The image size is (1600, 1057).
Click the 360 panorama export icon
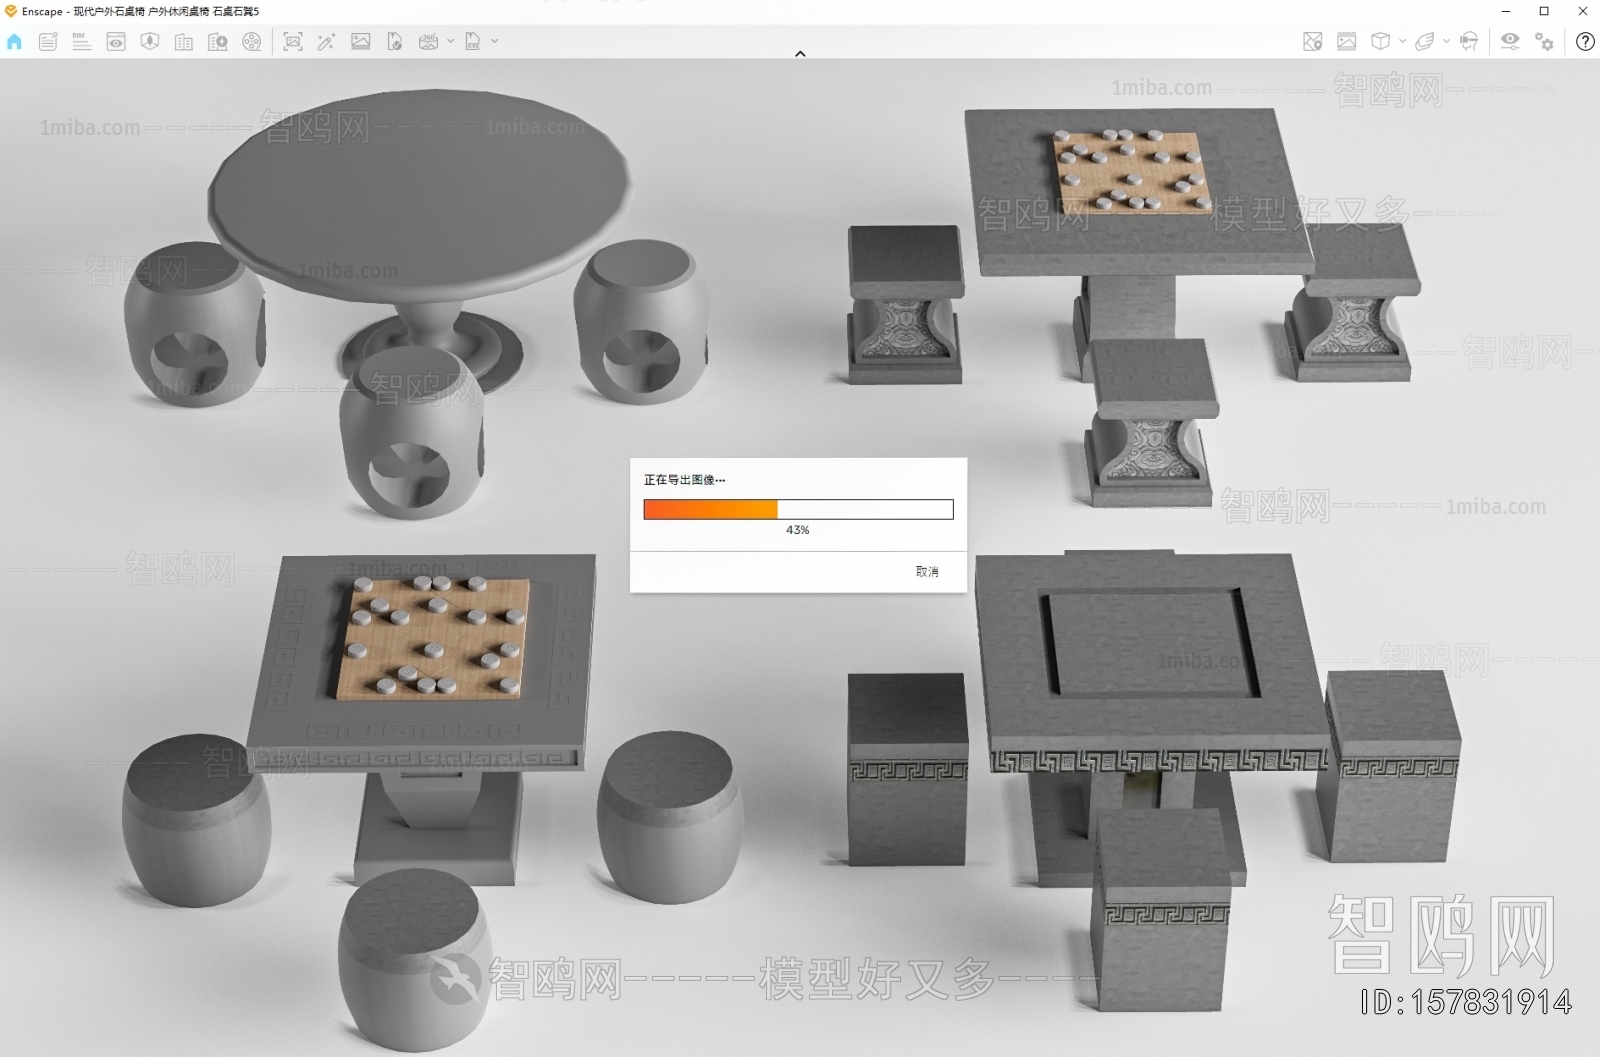pos(428,41)
